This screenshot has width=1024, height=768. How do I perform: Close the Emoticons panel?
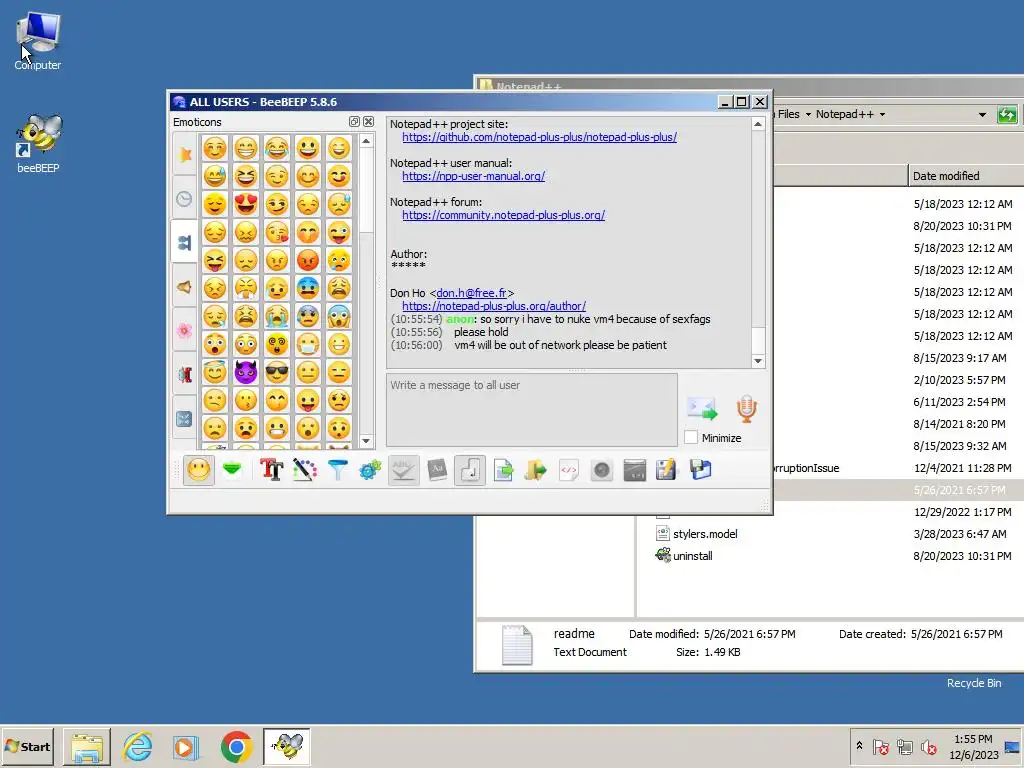coord(368,121)
